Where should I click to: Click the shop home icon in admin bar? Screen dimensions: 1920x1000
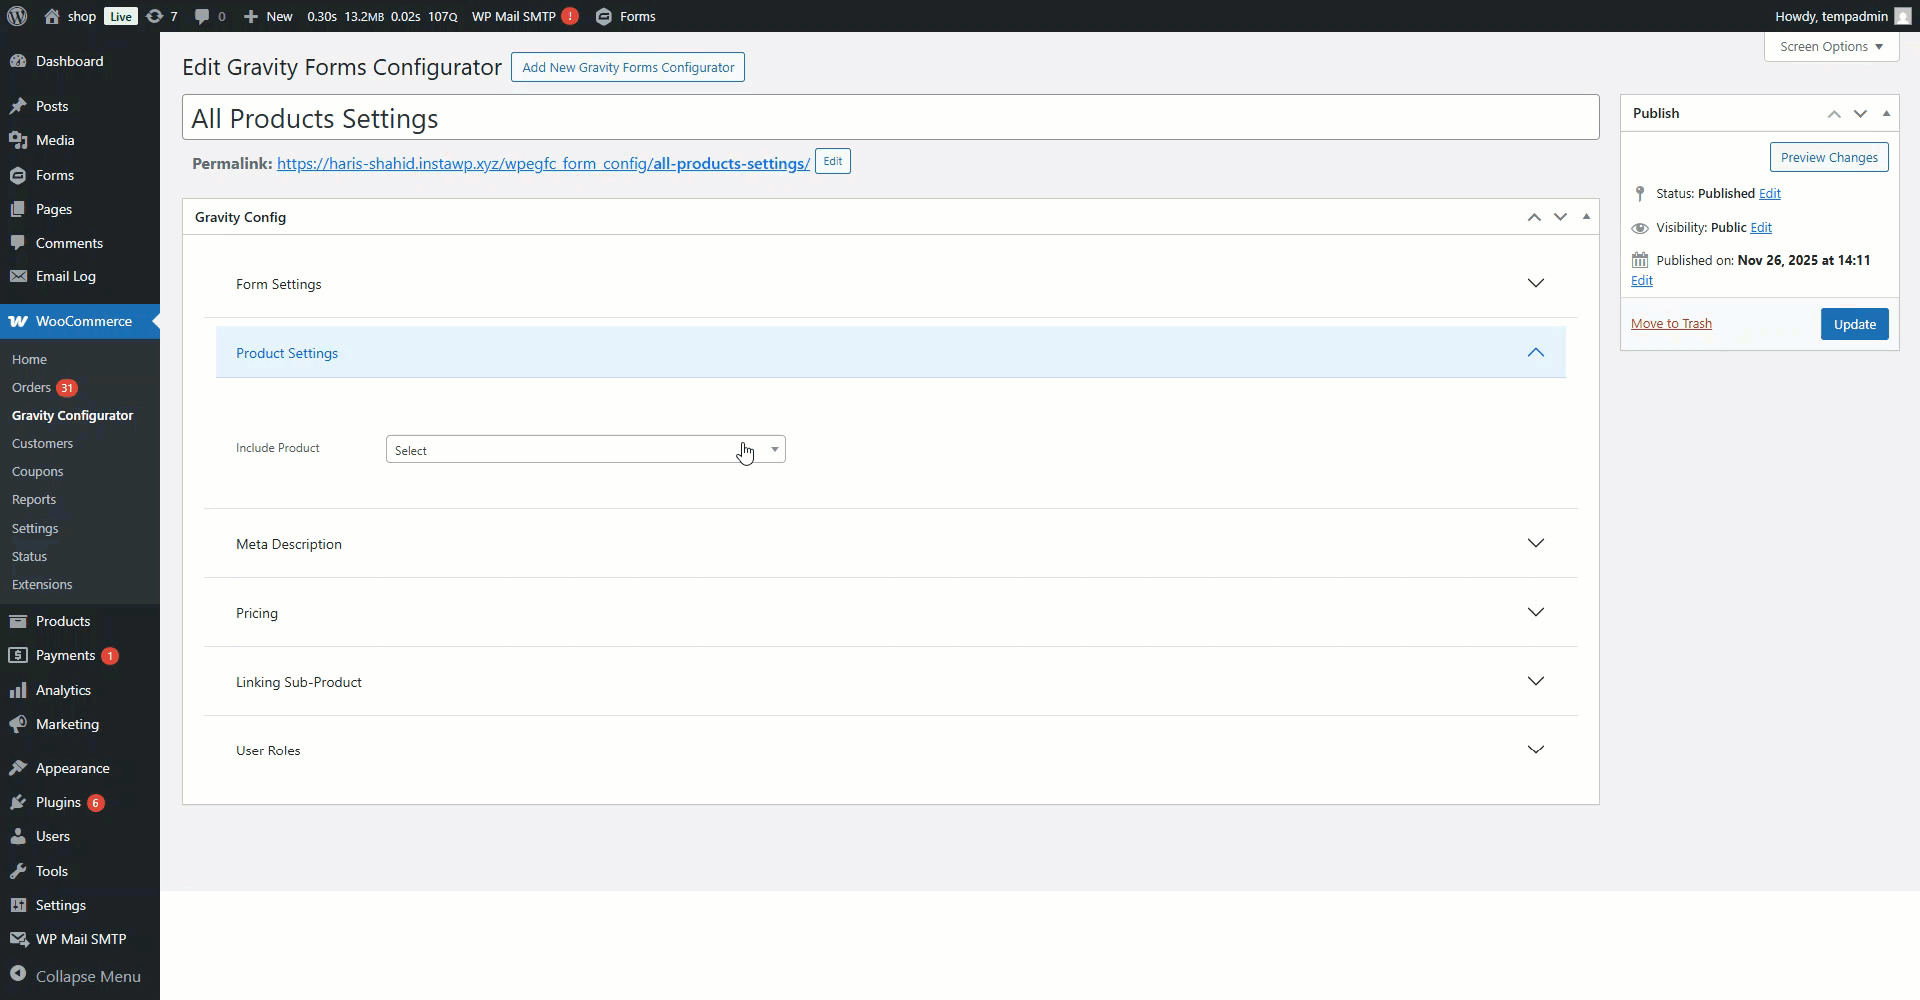[x=52, y=16]
